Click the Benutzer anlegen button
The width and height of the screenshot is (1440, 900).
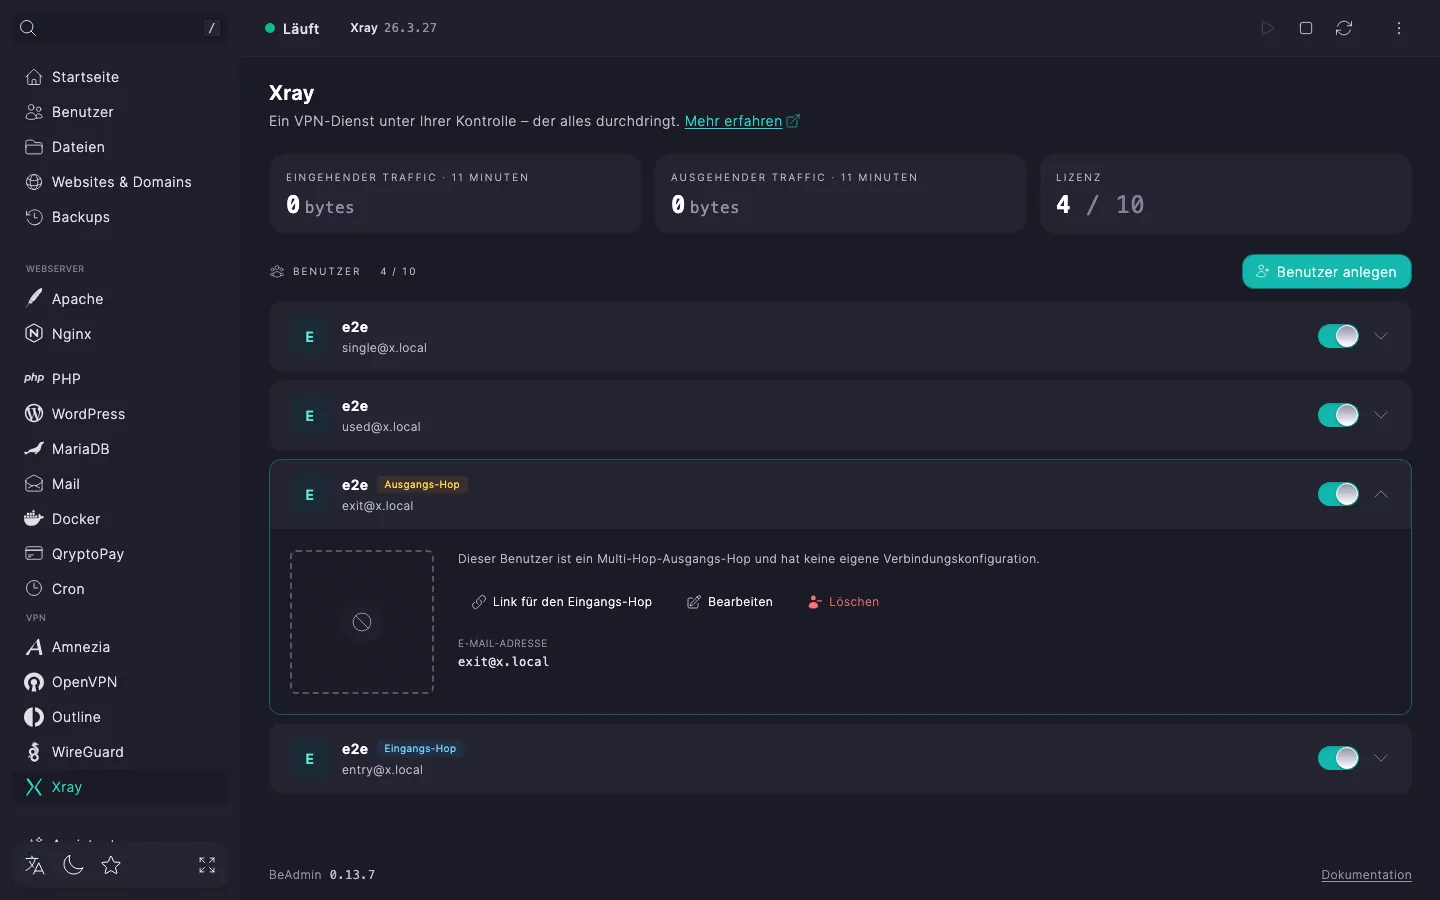[1327, 272]
